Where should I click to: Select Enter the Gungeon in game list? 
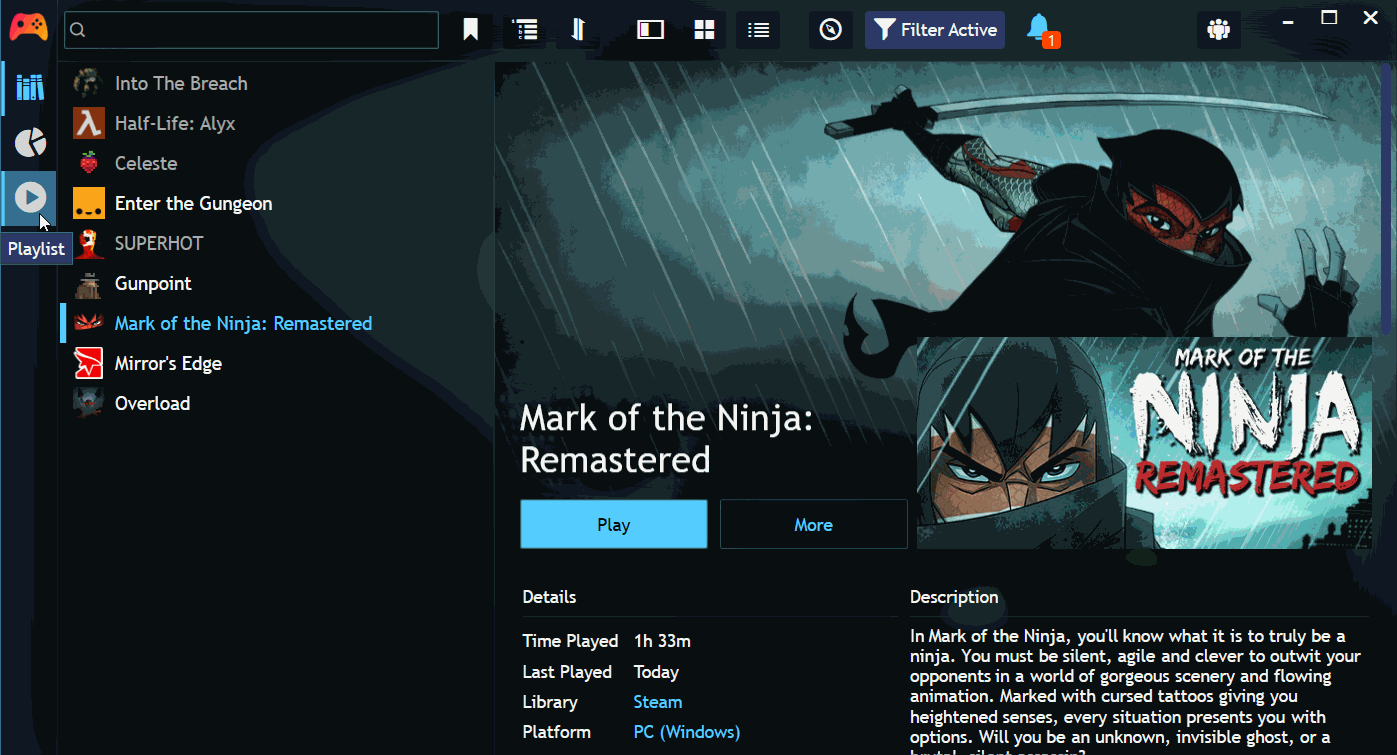tap(278, 204)
